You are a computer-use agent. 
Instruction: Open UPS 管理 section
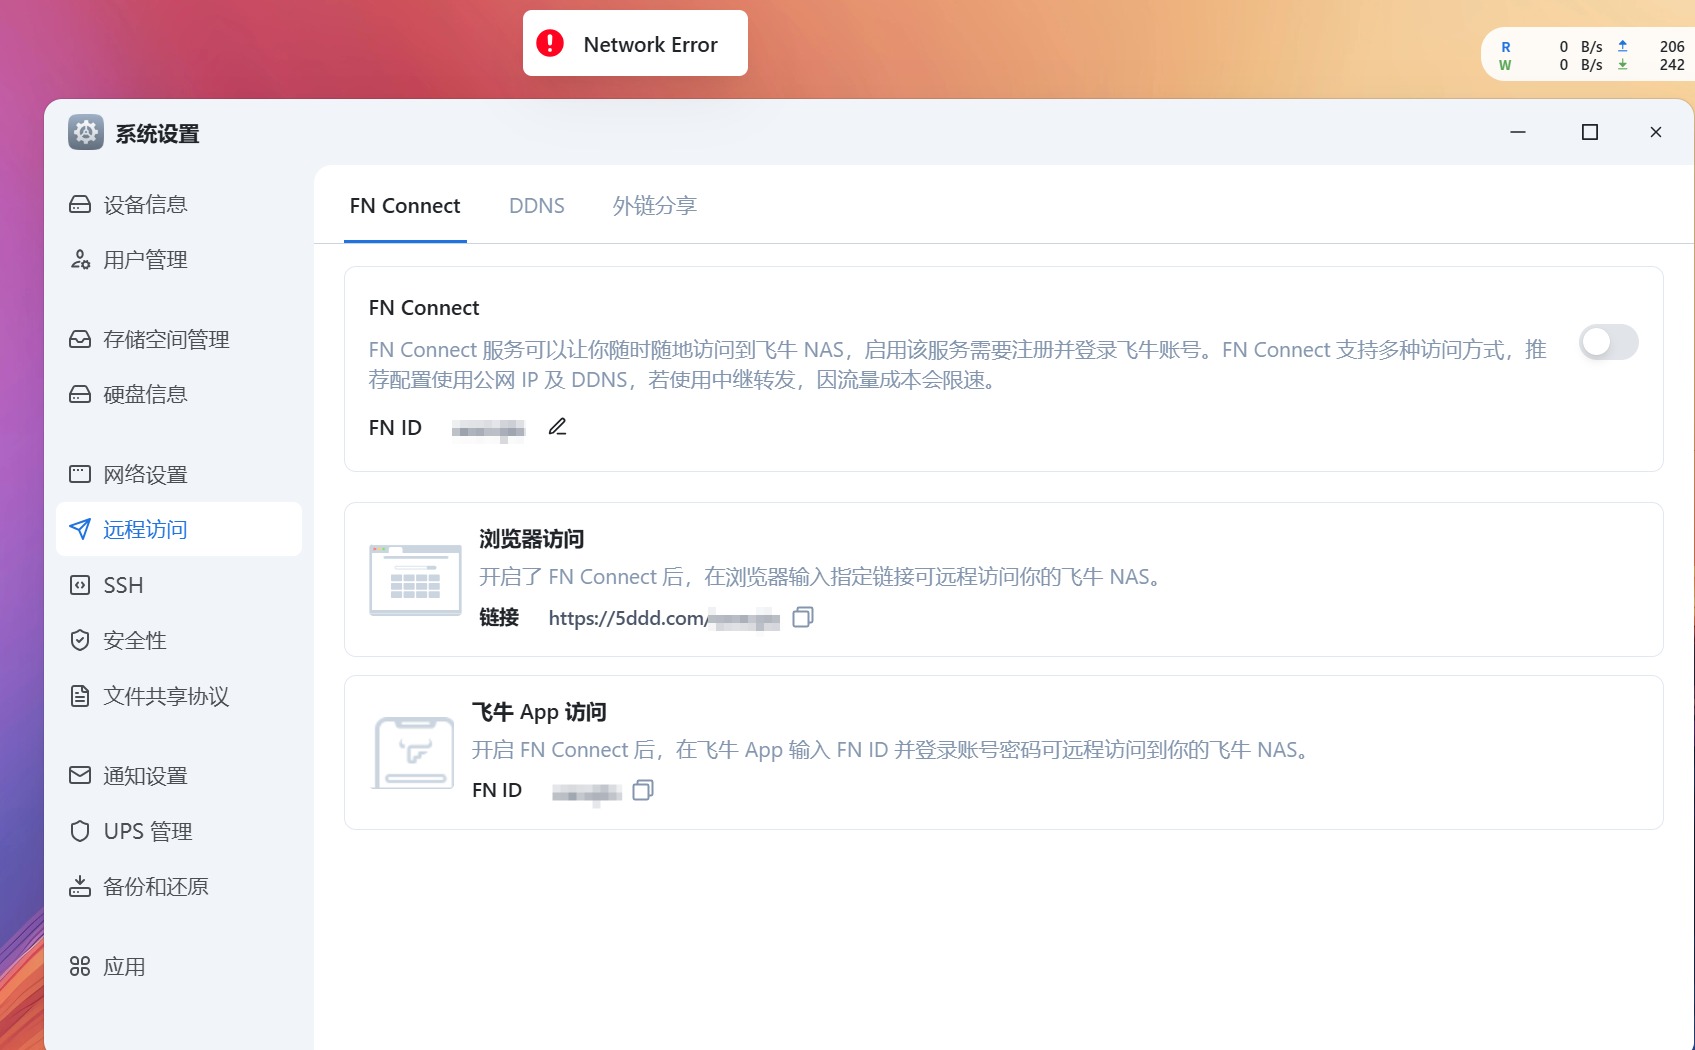coord(148,831)
